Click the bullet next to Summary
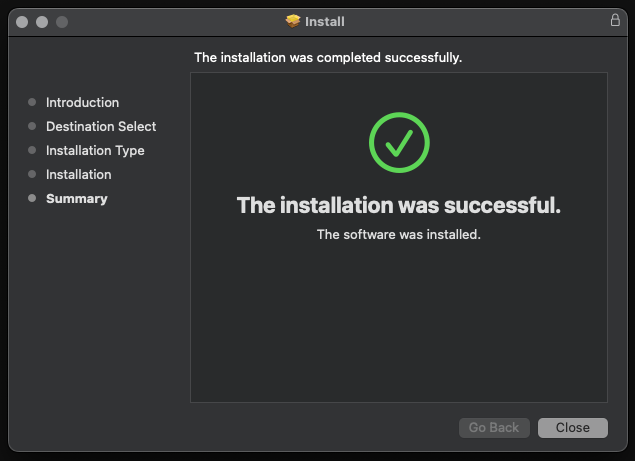Image resolution: width=635 pixels, height=461 pixels. point(32,198)
